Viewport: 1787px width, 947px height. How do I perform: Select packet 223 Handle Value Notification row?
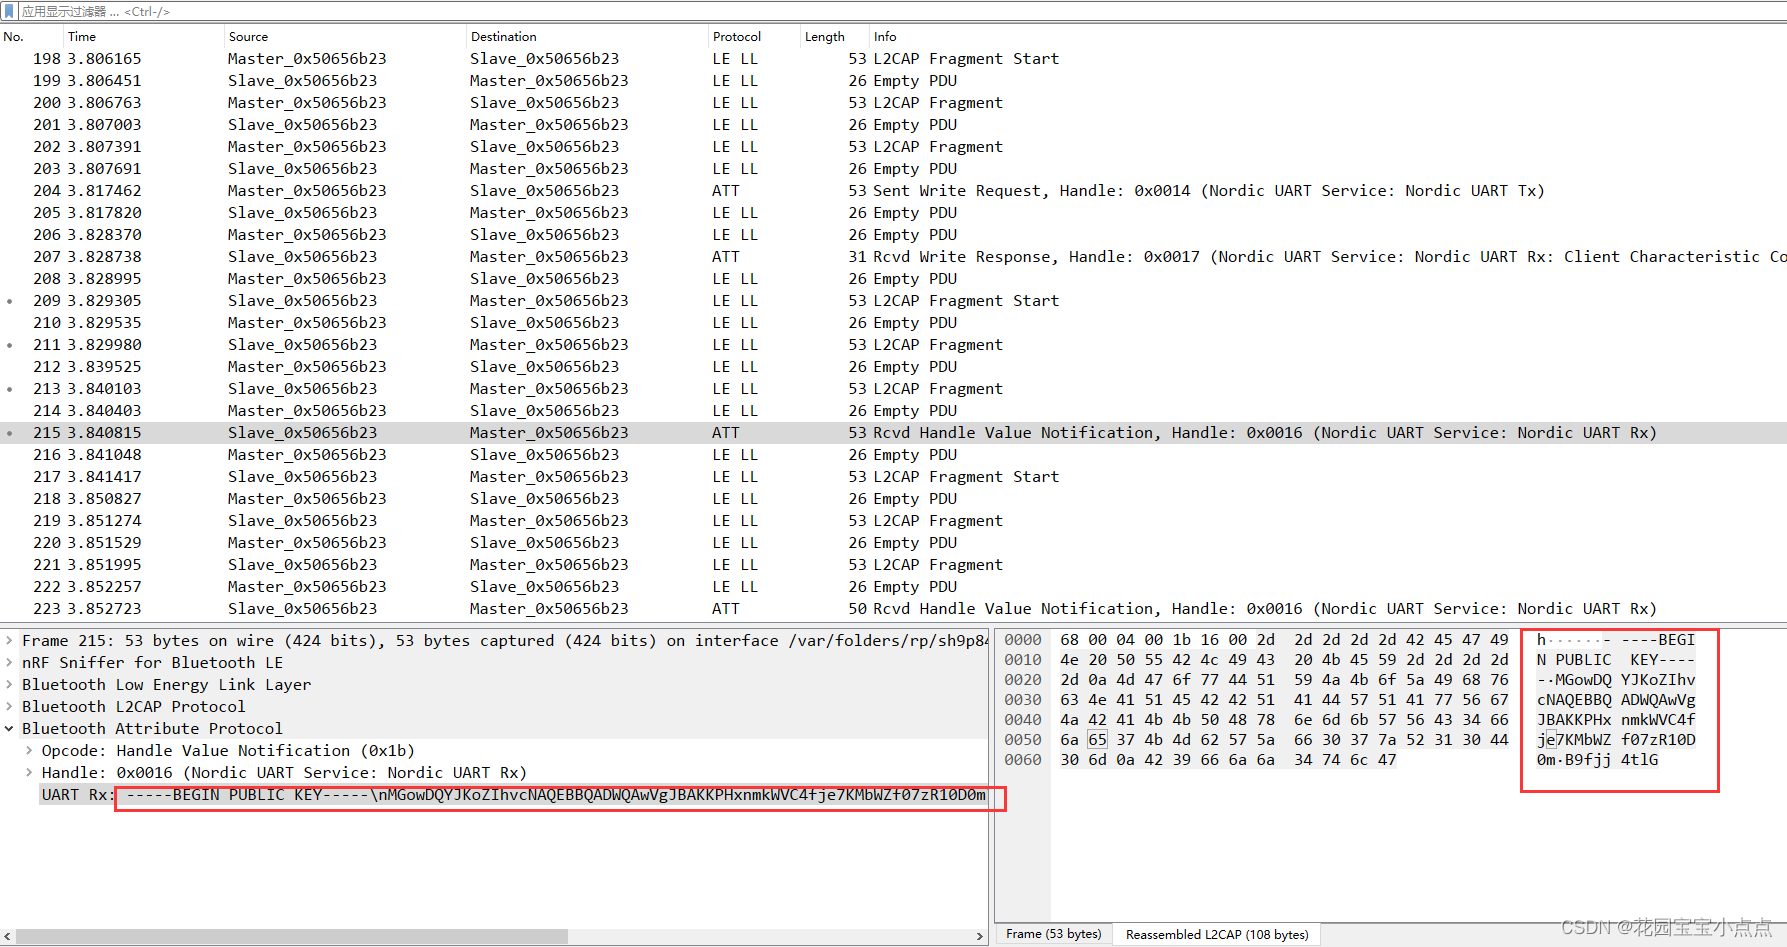[x=893, y=609]
